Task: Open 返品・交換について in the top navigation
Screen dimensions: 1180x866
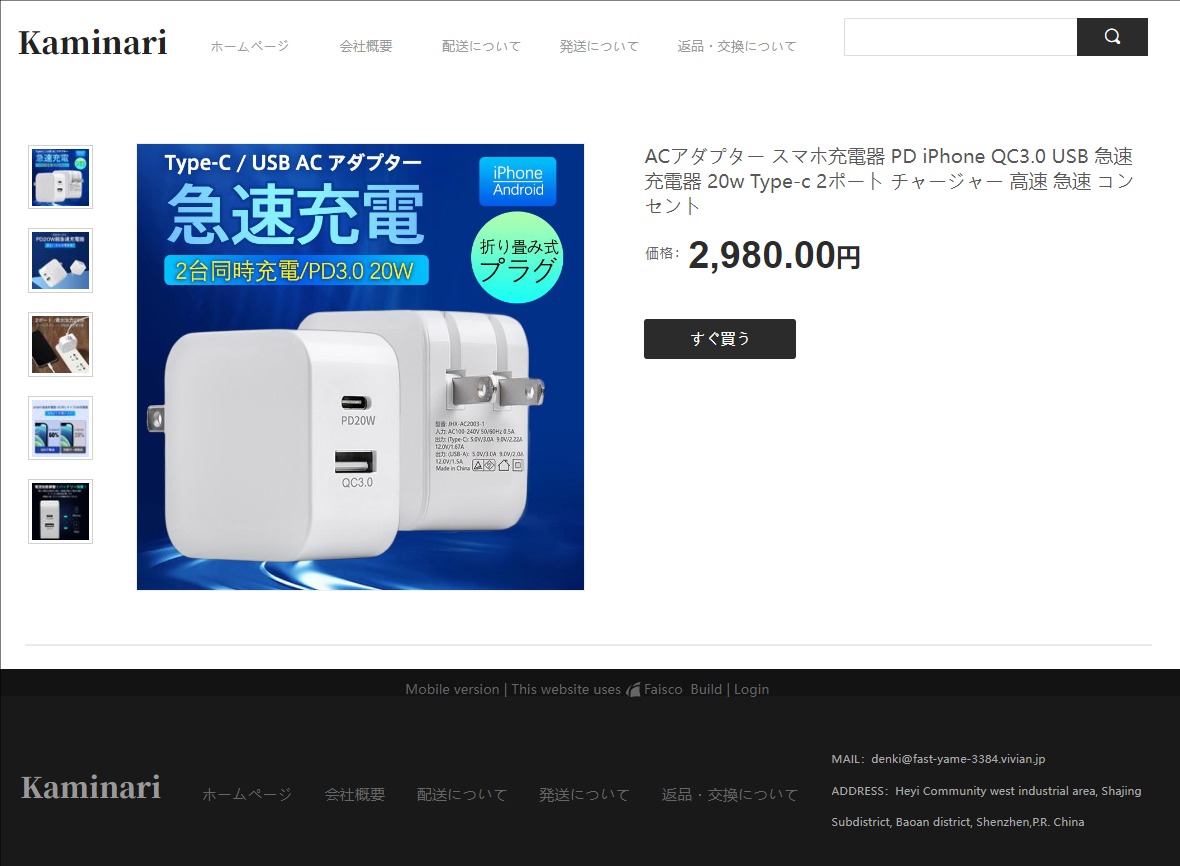Action: coord(736,47)
